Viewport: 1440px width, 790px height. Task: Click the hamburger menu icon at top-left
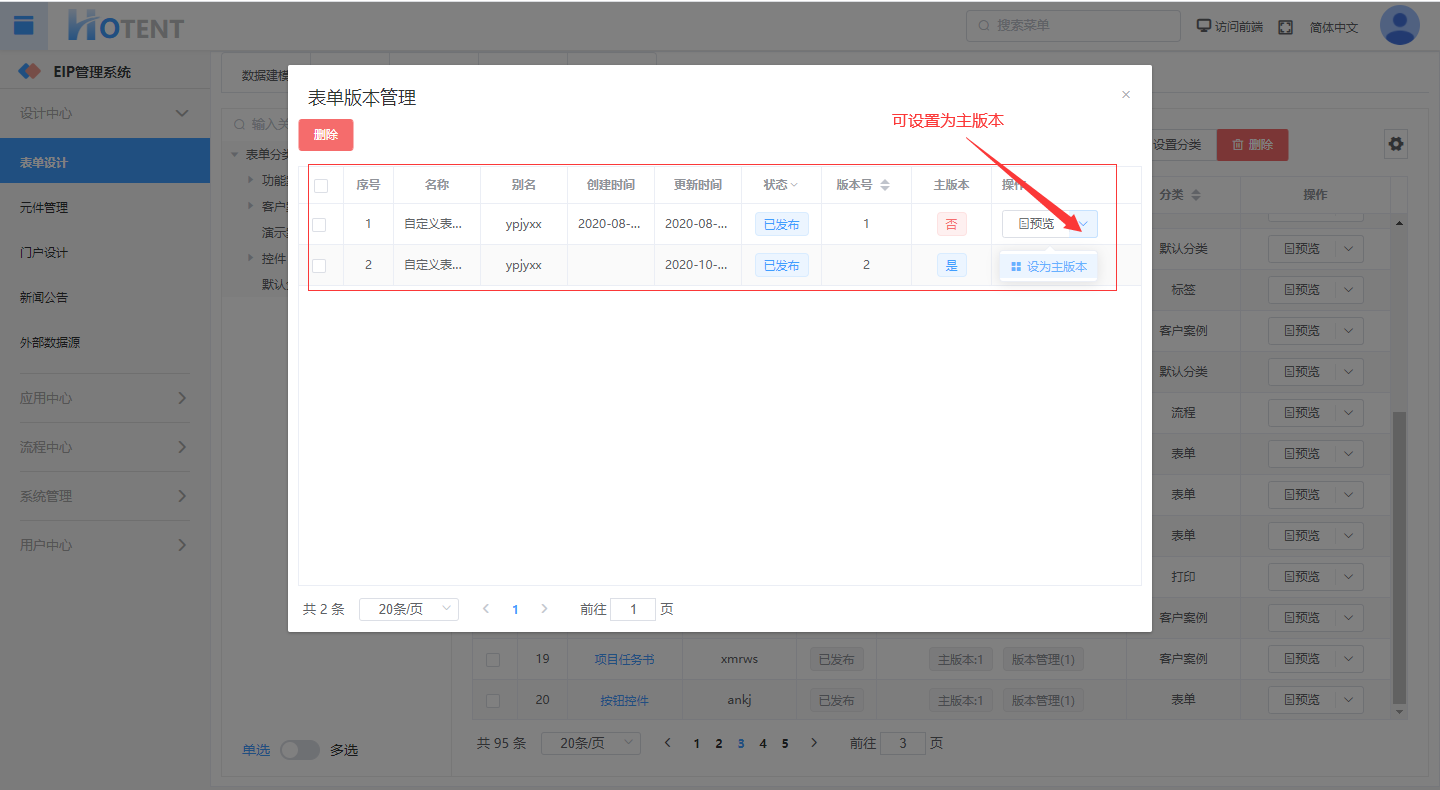point(24,25)
